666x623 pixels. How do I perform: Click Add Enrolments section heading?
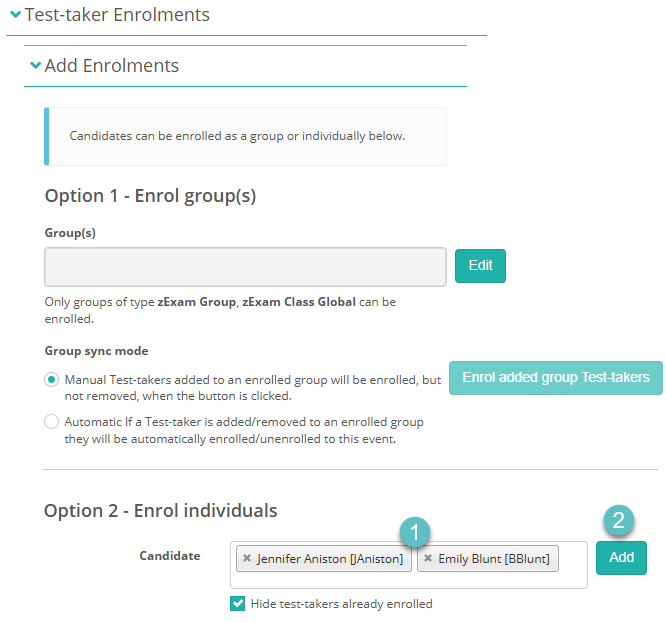[x=112, y=66]
